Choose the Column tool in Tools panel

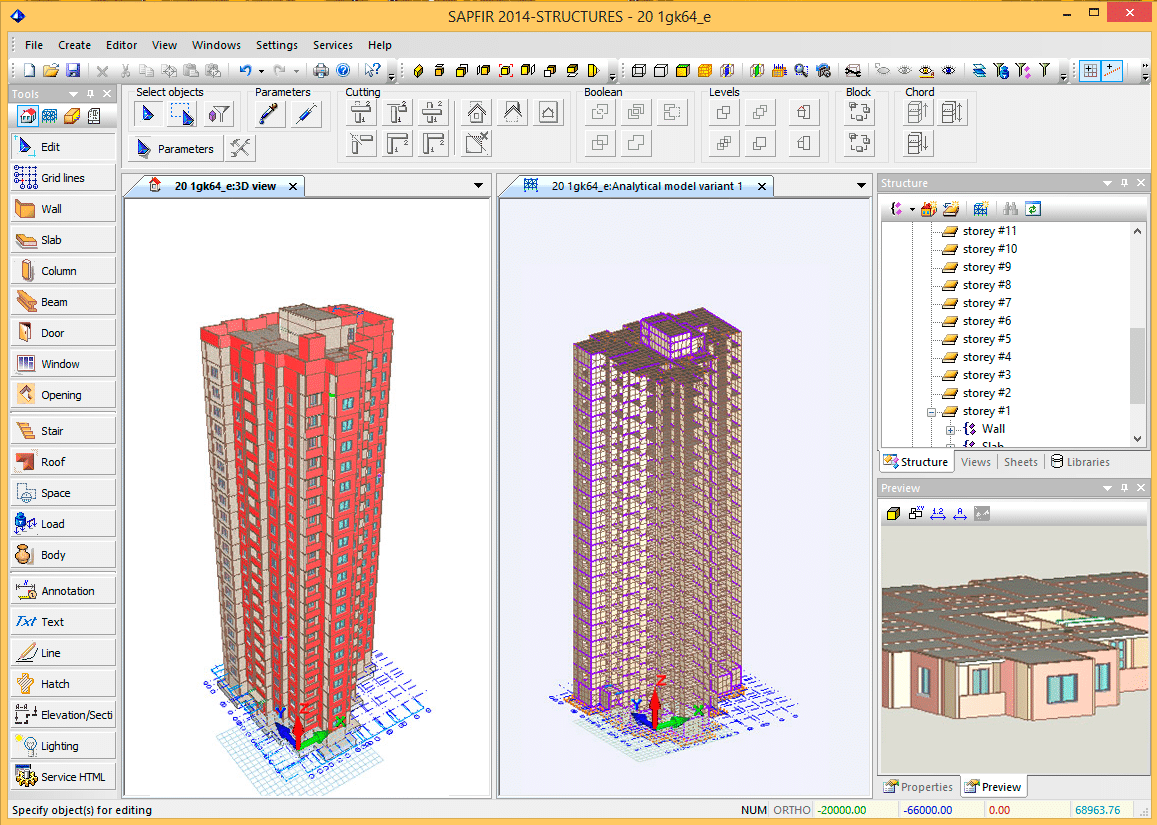pyautogui.click(x=62, y=271)
